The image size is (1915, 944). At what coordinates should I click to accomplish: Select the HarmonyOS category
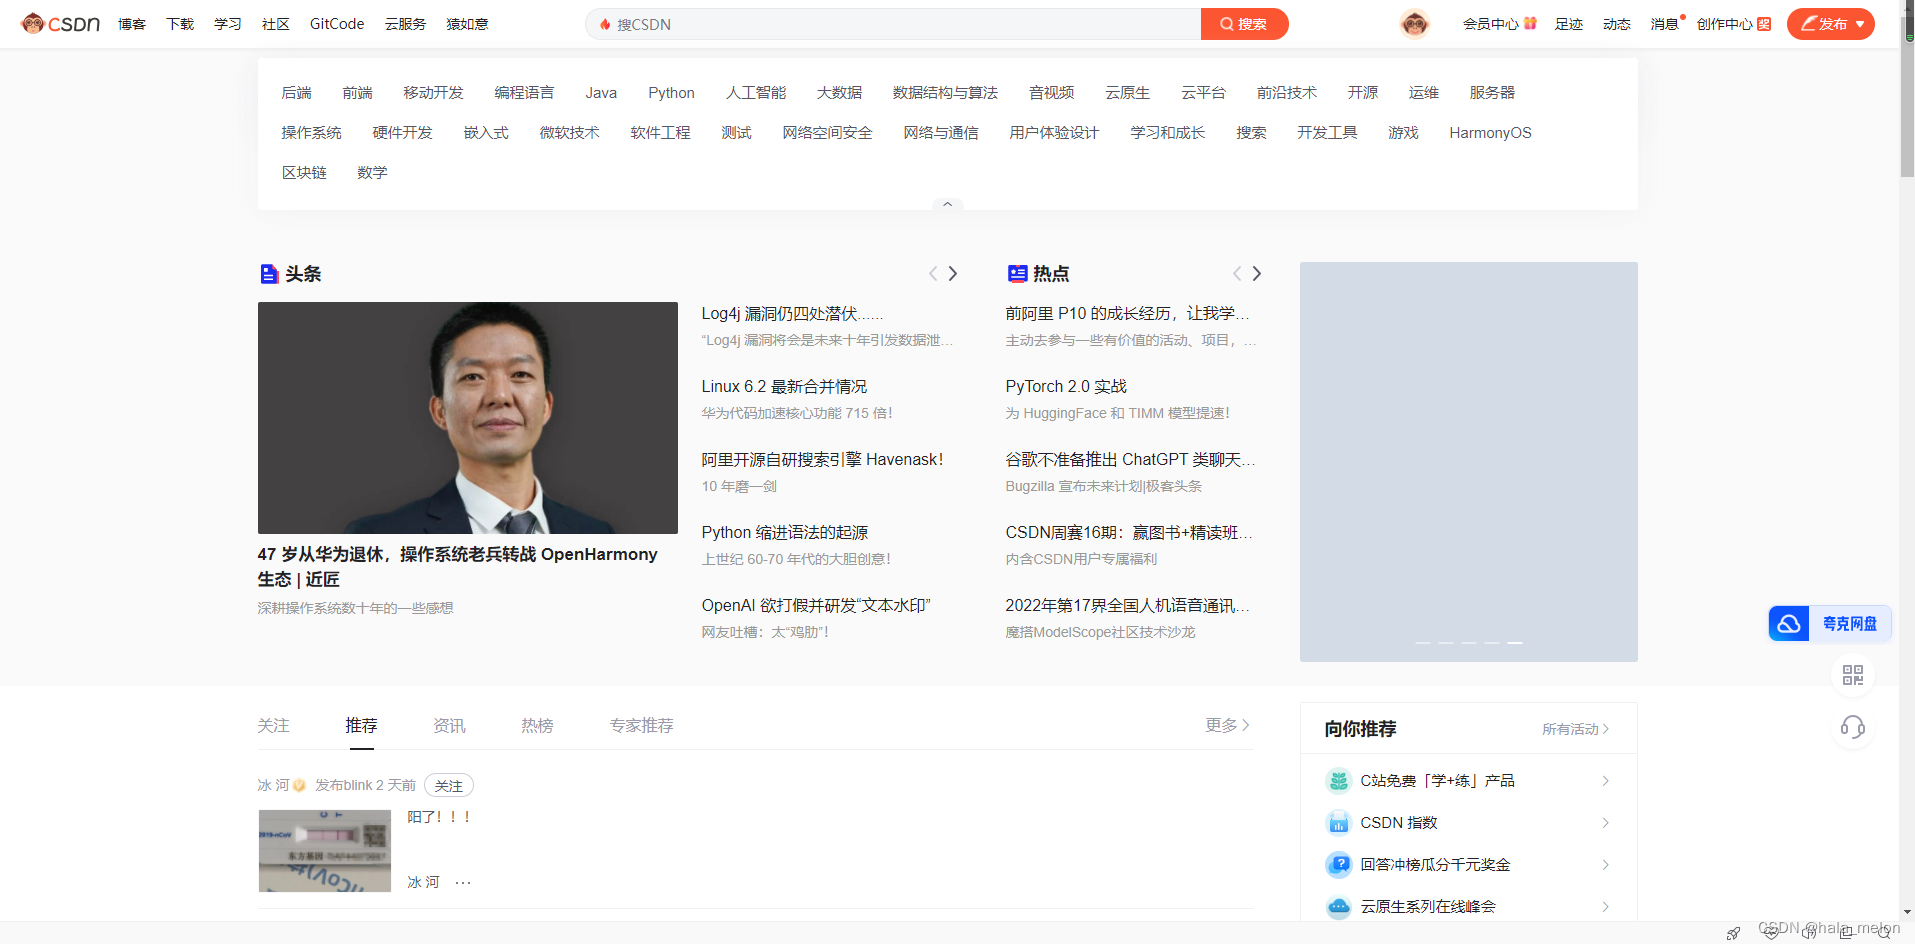coord(1490,133)
